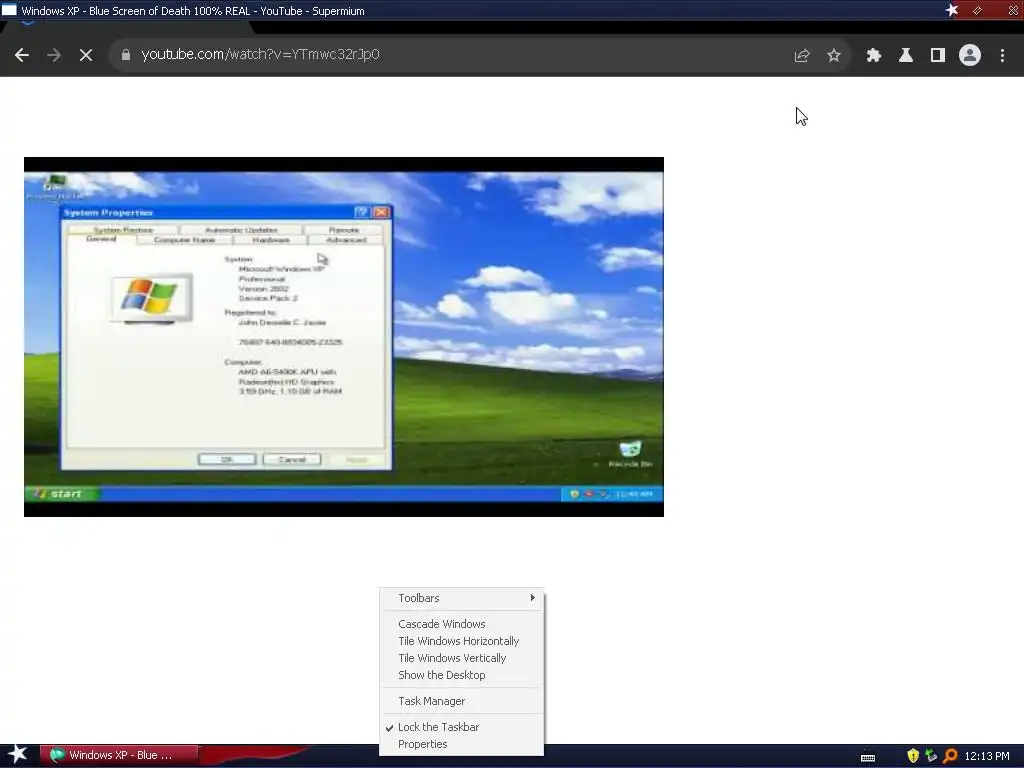This screenshot has height=768, width=1024.
Task: Open the profile avatar menu
Action: 970,56
